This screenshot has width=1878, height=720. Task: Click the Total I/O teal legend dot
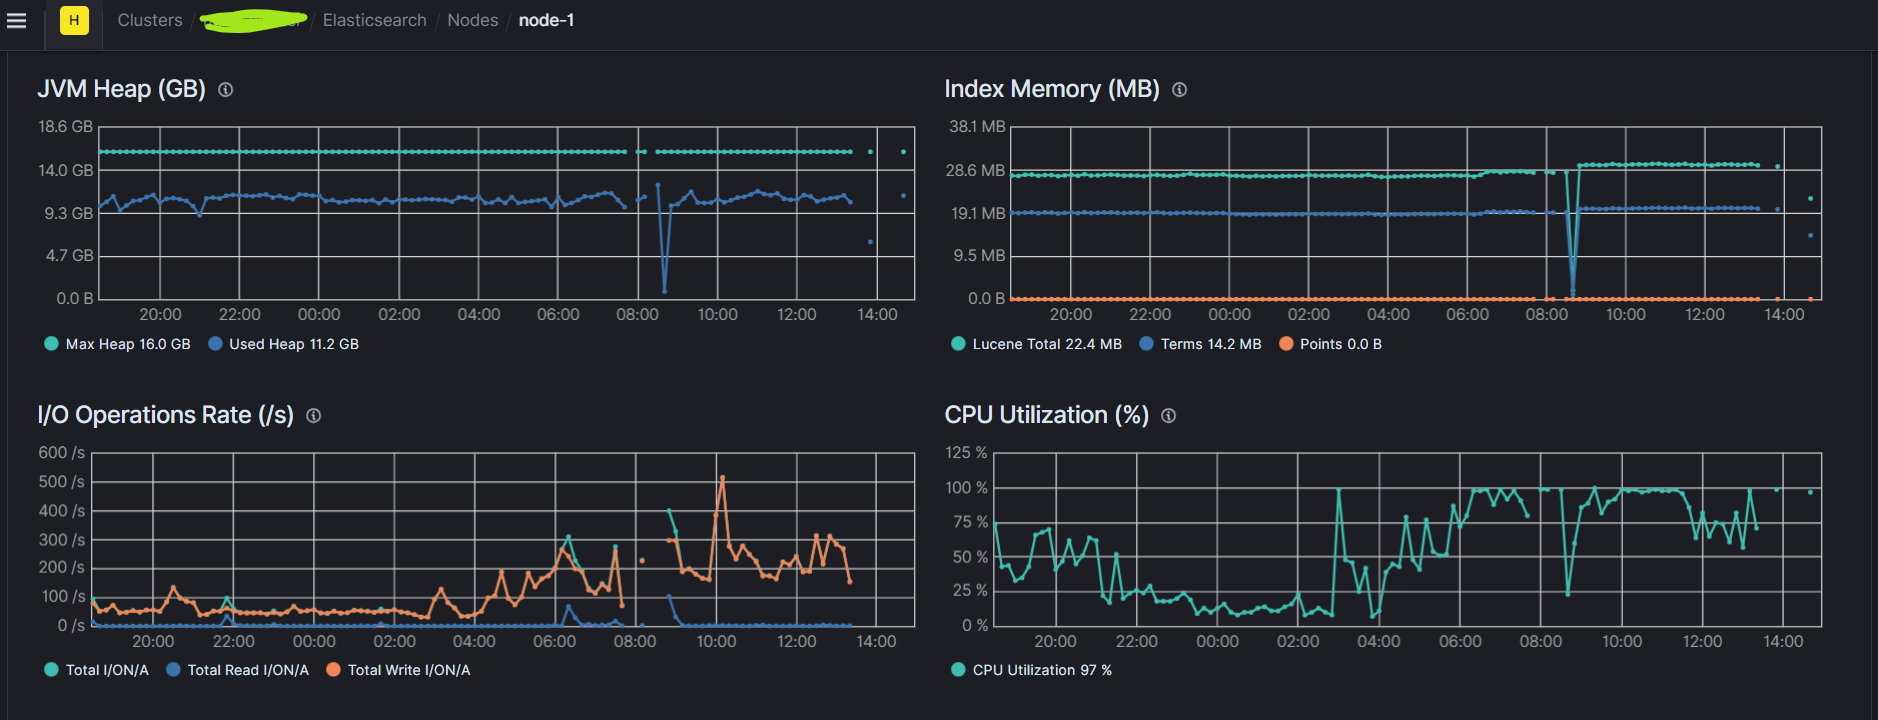[51, 670]
